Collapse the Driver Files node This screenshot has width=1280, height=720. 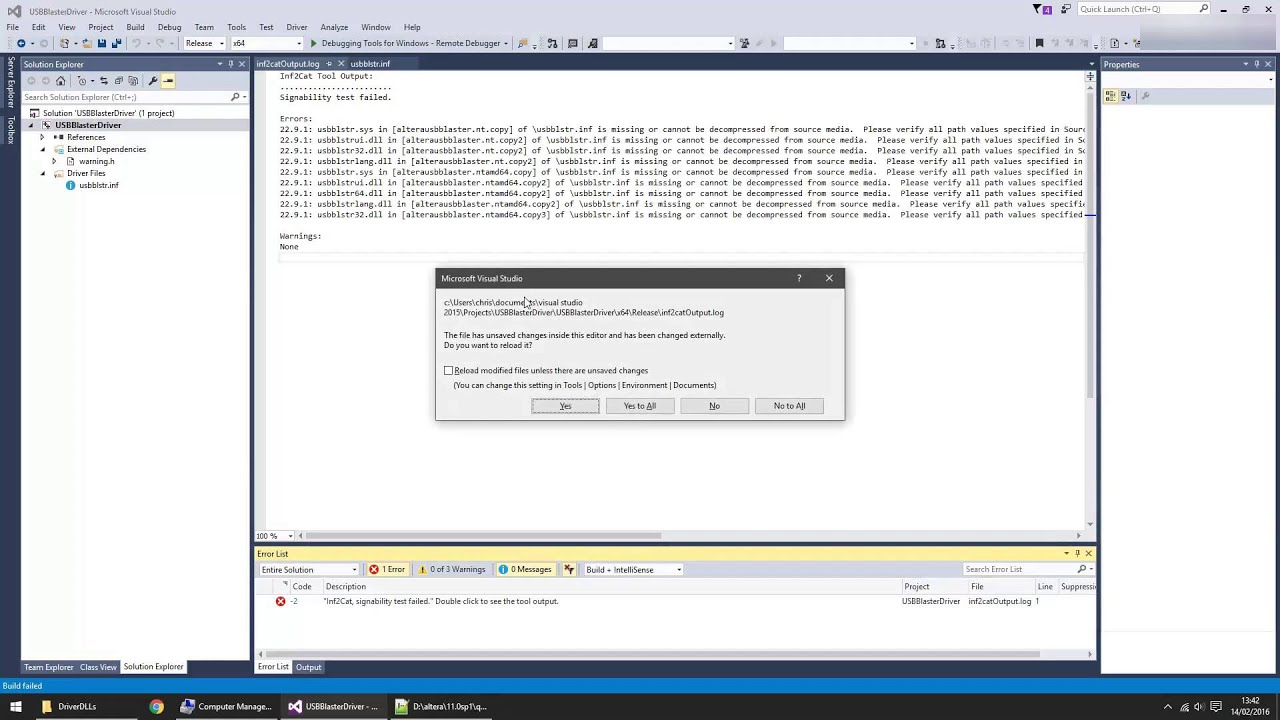click(x=43, y=173)
